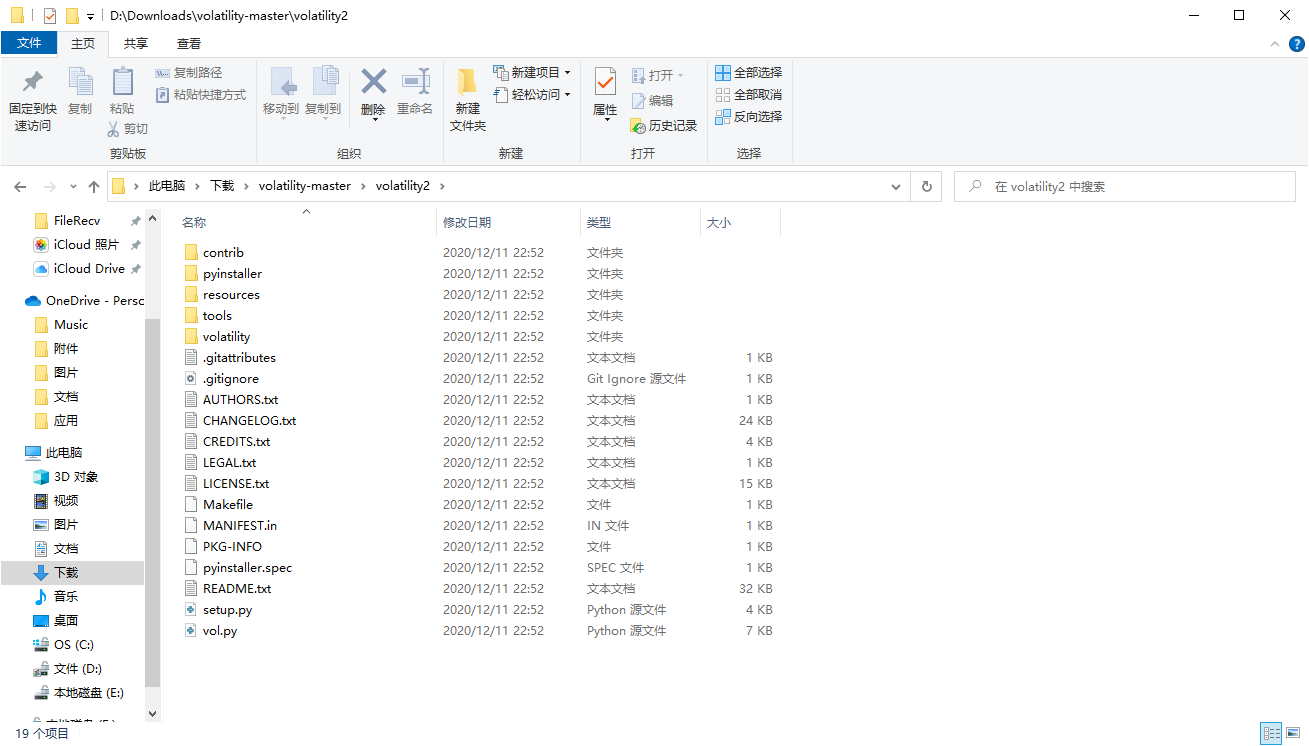
Task: Click the Back navigation arrow
Action: pyautogui.click(x=19, y=187)
